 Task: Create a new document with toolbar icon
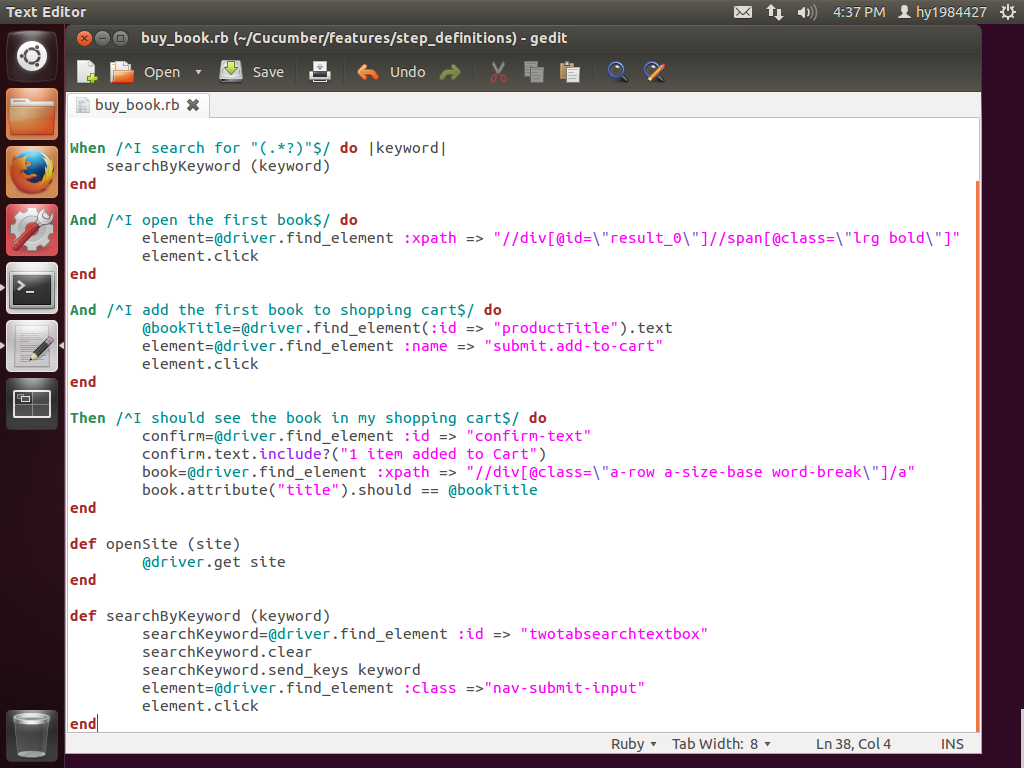click(x=87, y=72)
